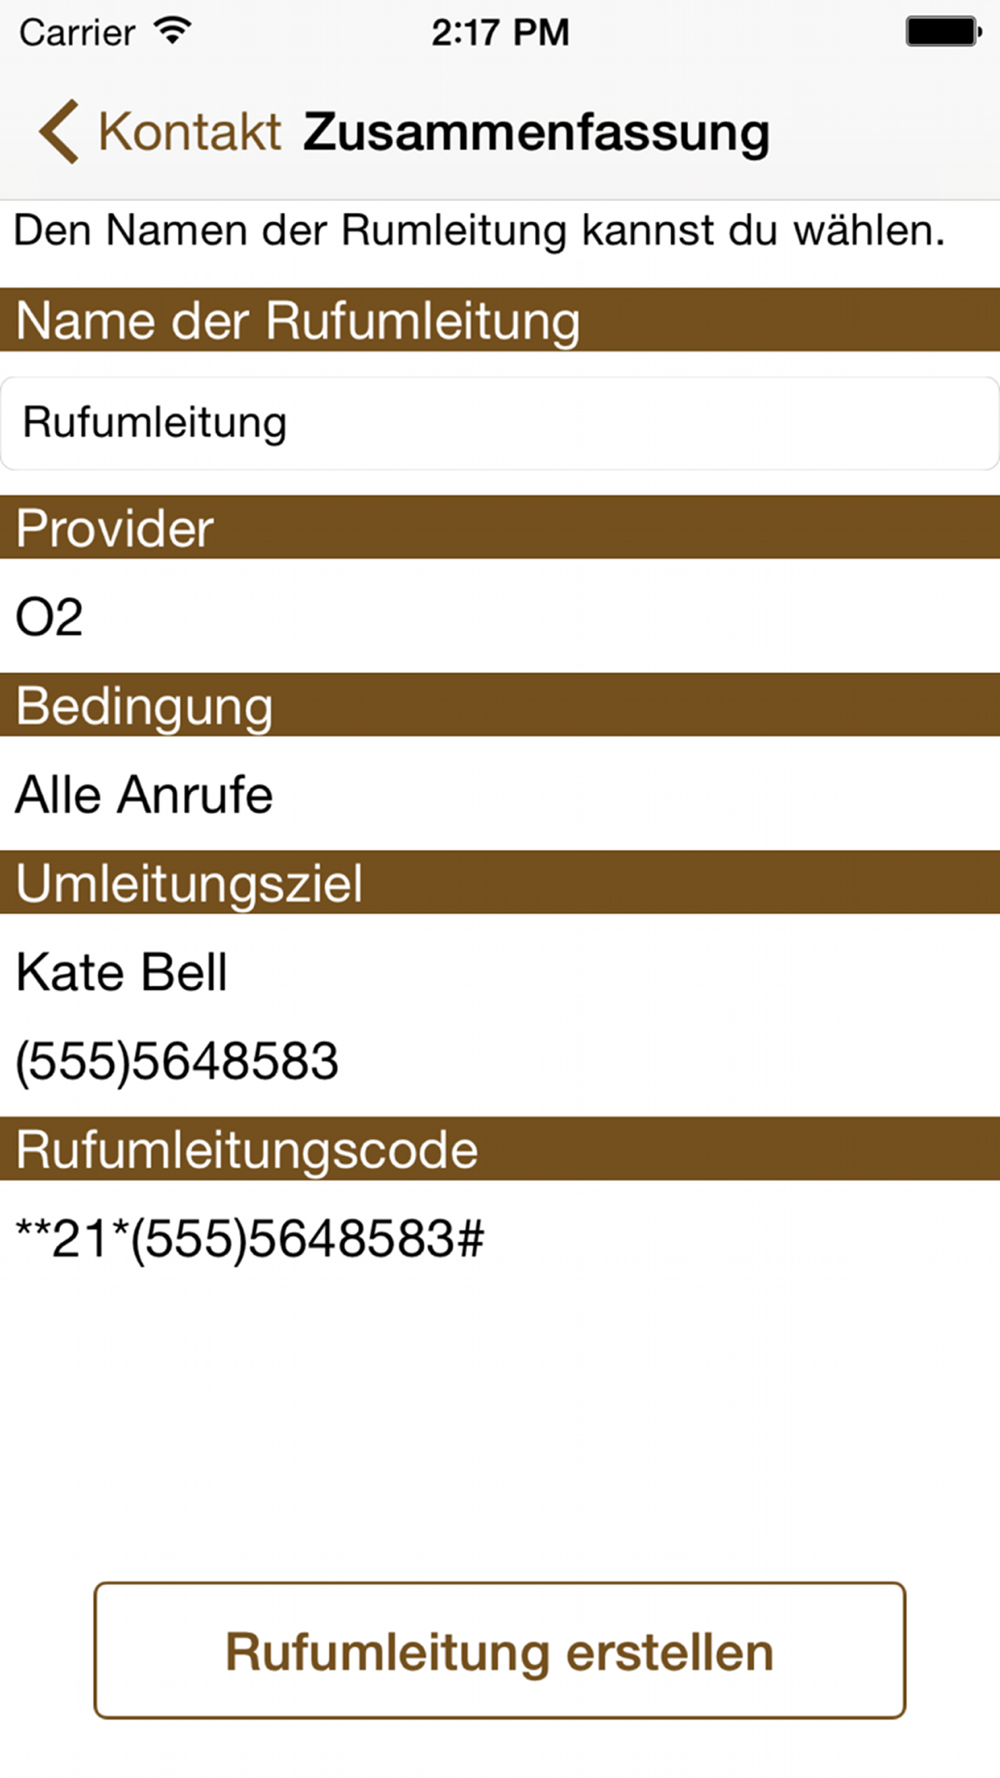Select the Kate Bell contact name

[122, 972]
